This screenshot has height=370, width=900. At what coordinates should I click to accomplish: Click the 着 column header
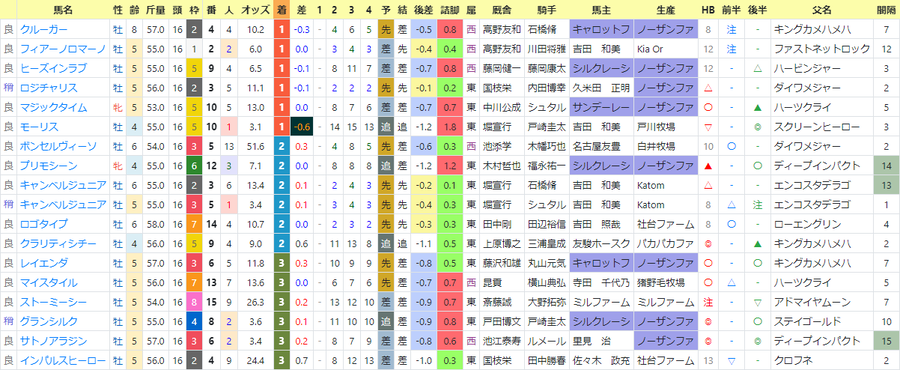coord(281,10)
